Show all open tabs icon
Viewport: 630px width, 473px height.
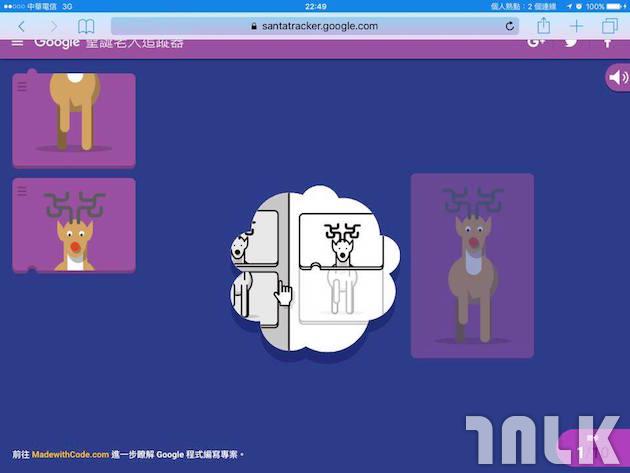coord(610,26)
